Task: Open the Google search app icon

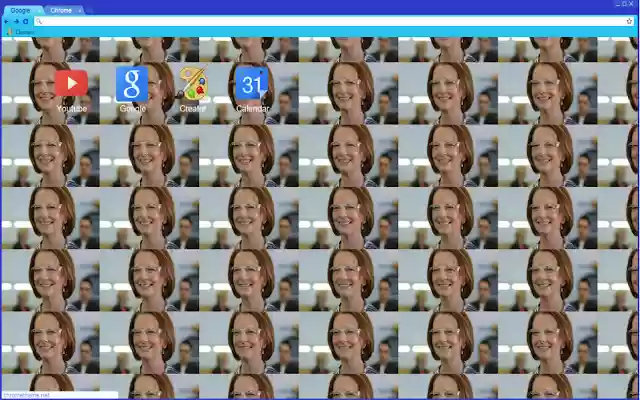Action: [132, 84]
